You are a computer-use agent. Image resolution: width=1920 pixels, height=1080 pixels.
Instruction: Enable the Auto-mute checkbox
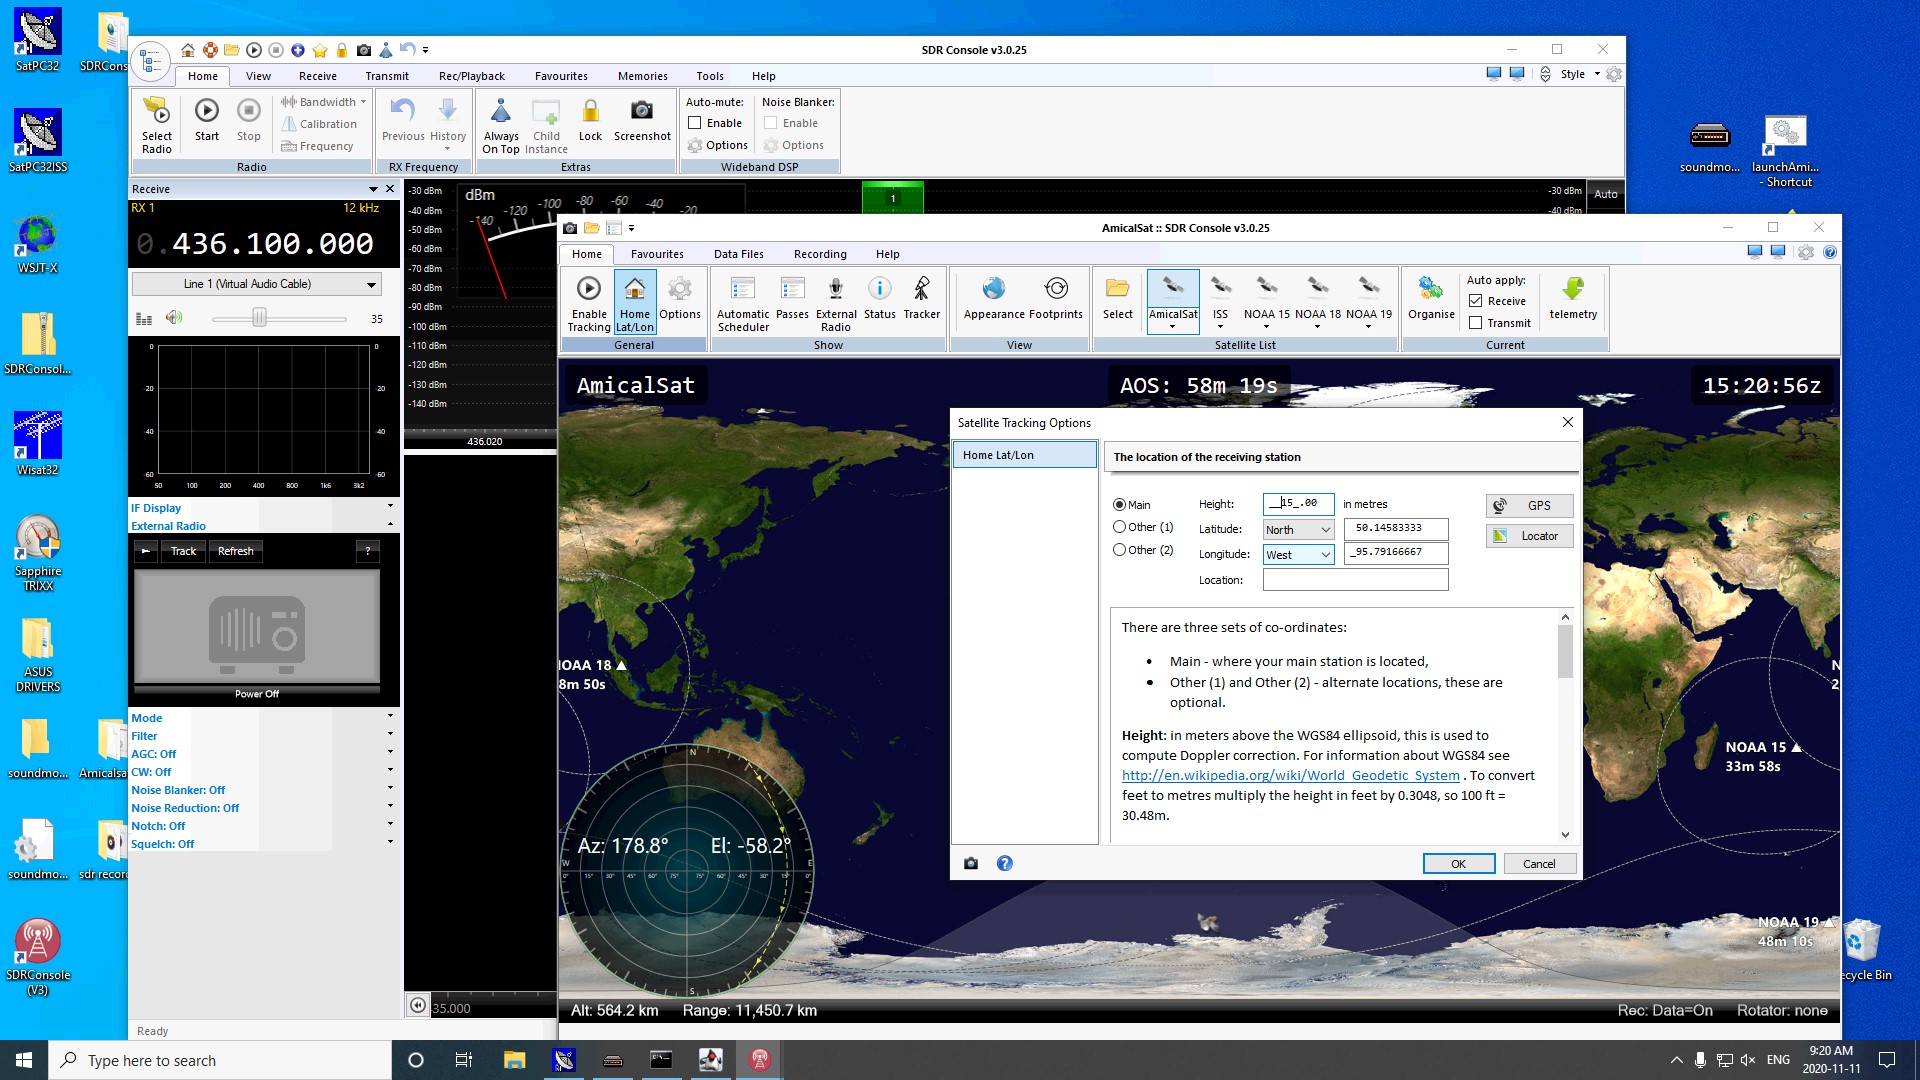pos(695,123)
